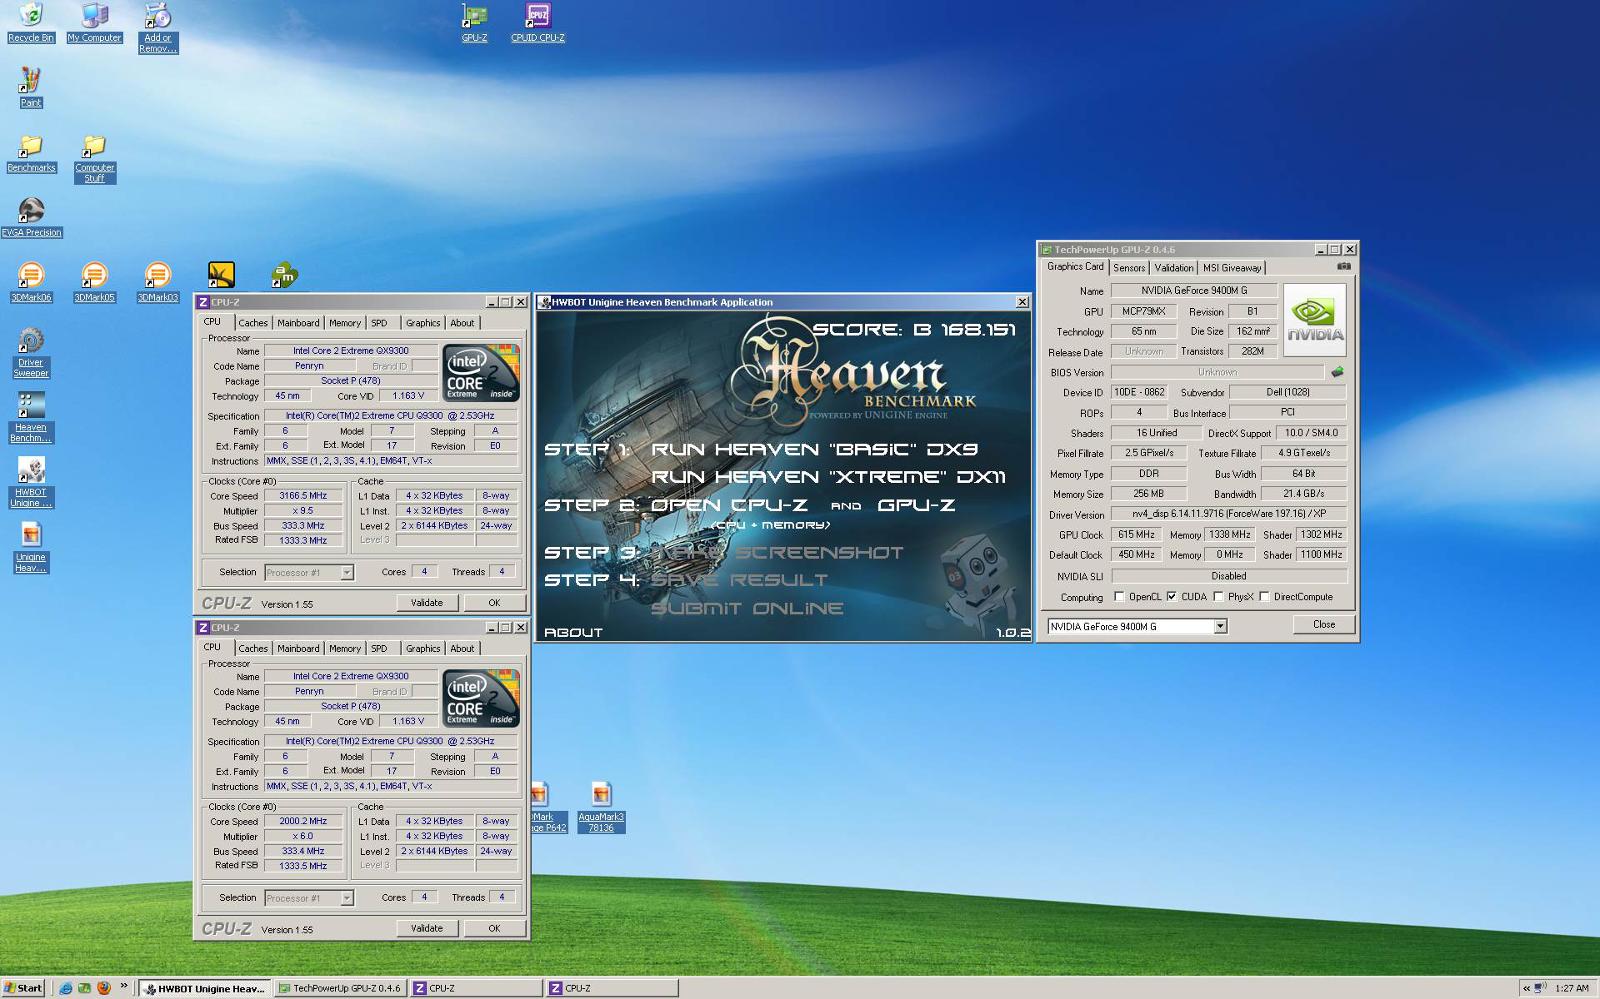Image resolution: width=1600 pixels, height=999 pixels.
Task: Click the GPU-Z screenshot camera icon
Action: coord(1343,266)
